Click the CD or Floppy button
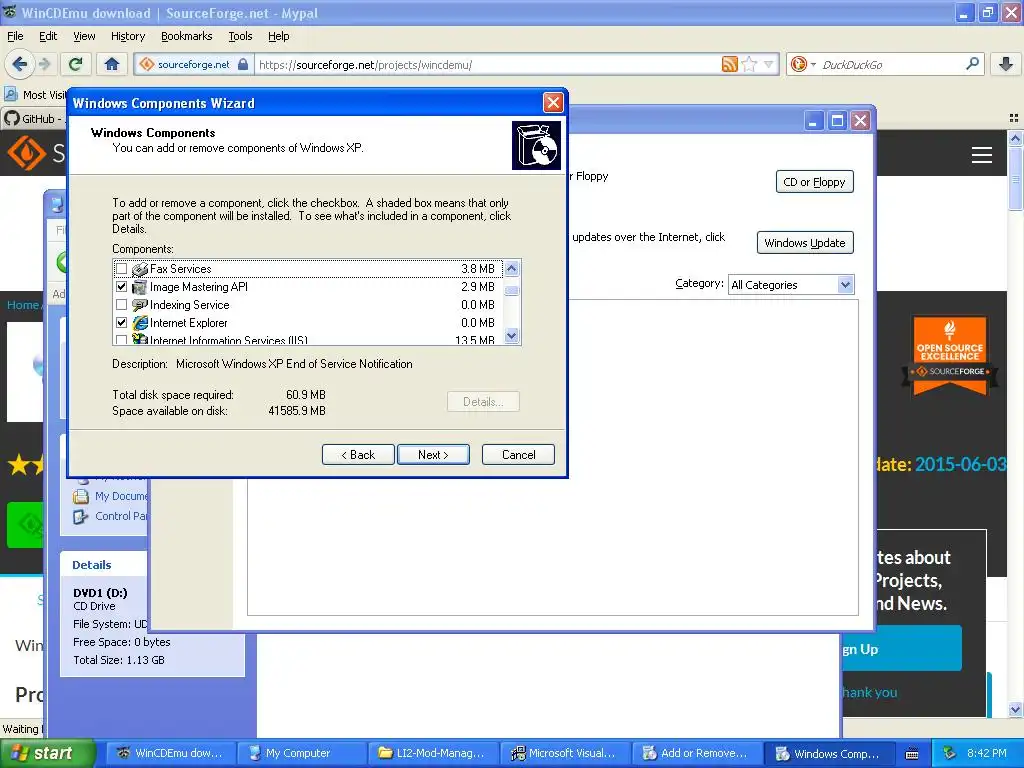Viewport: 1024px width, 768px height. tap(814, 182)
